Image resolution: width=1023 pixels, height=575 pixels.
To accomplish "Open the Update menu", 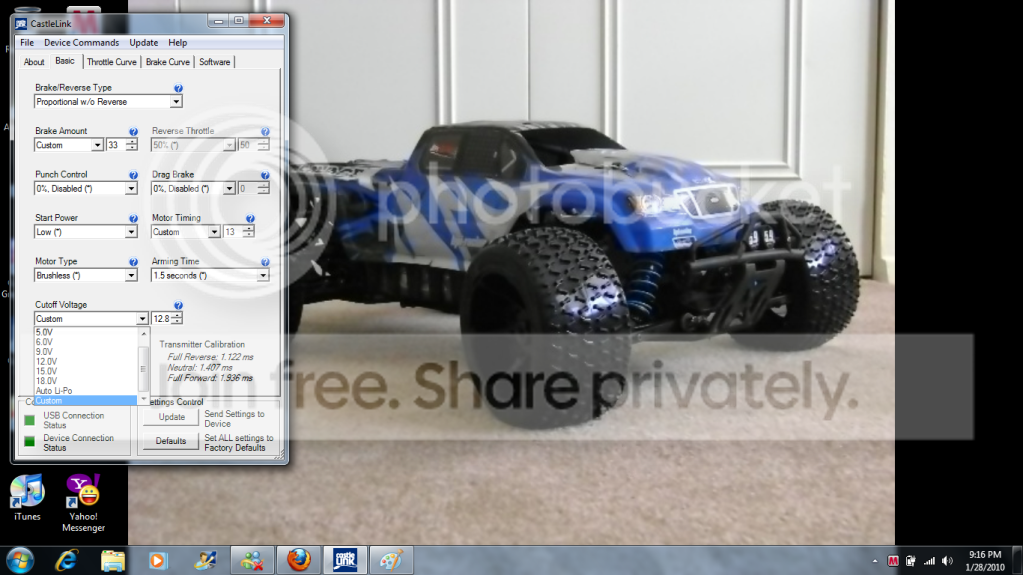I will pos(144,42).
